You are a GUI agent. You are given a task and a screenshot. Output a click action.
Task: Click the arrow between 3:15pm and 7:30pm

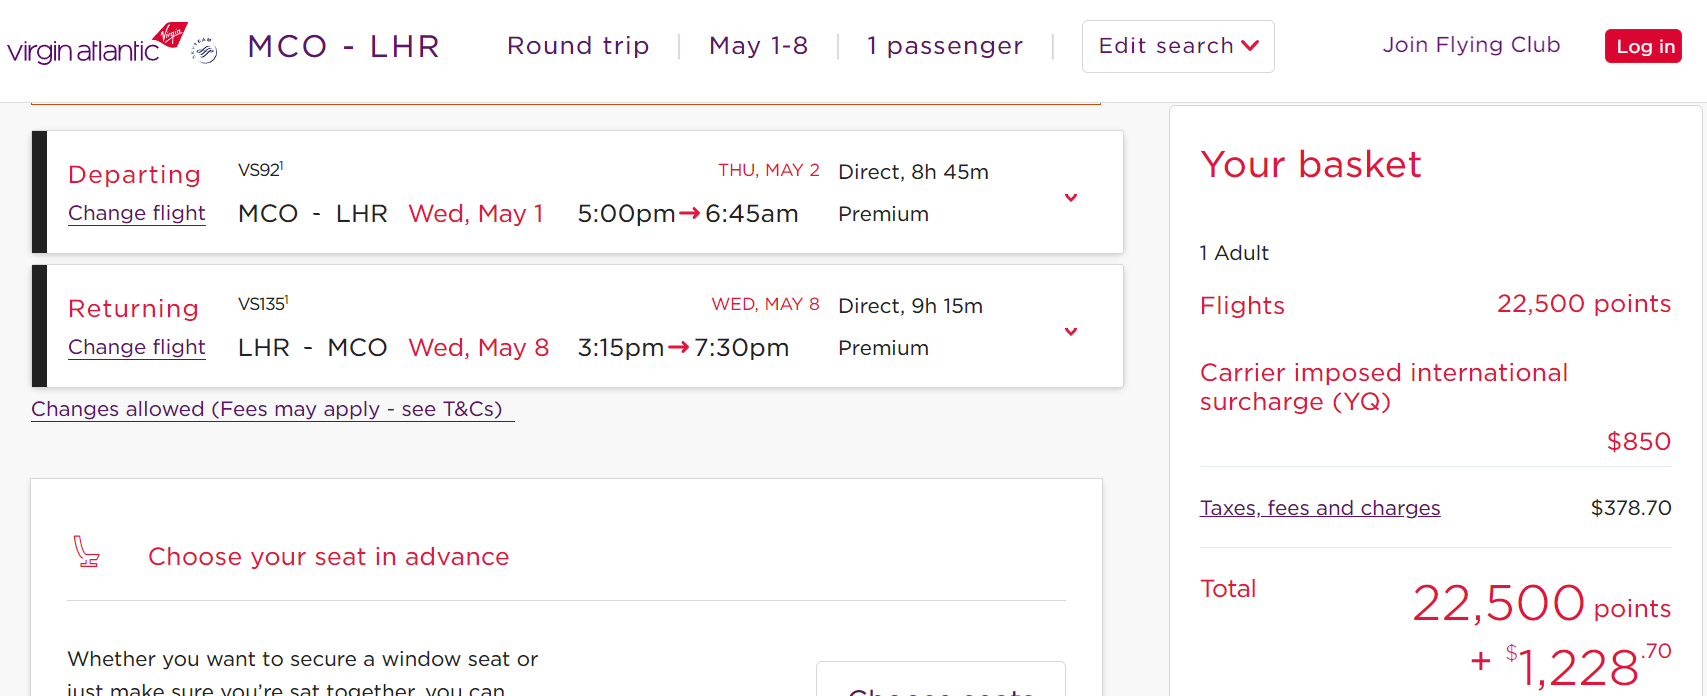[x=679, y=347]
